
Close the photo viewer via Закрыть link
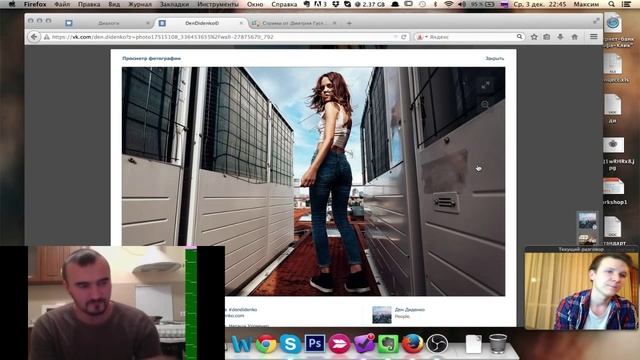494,58
